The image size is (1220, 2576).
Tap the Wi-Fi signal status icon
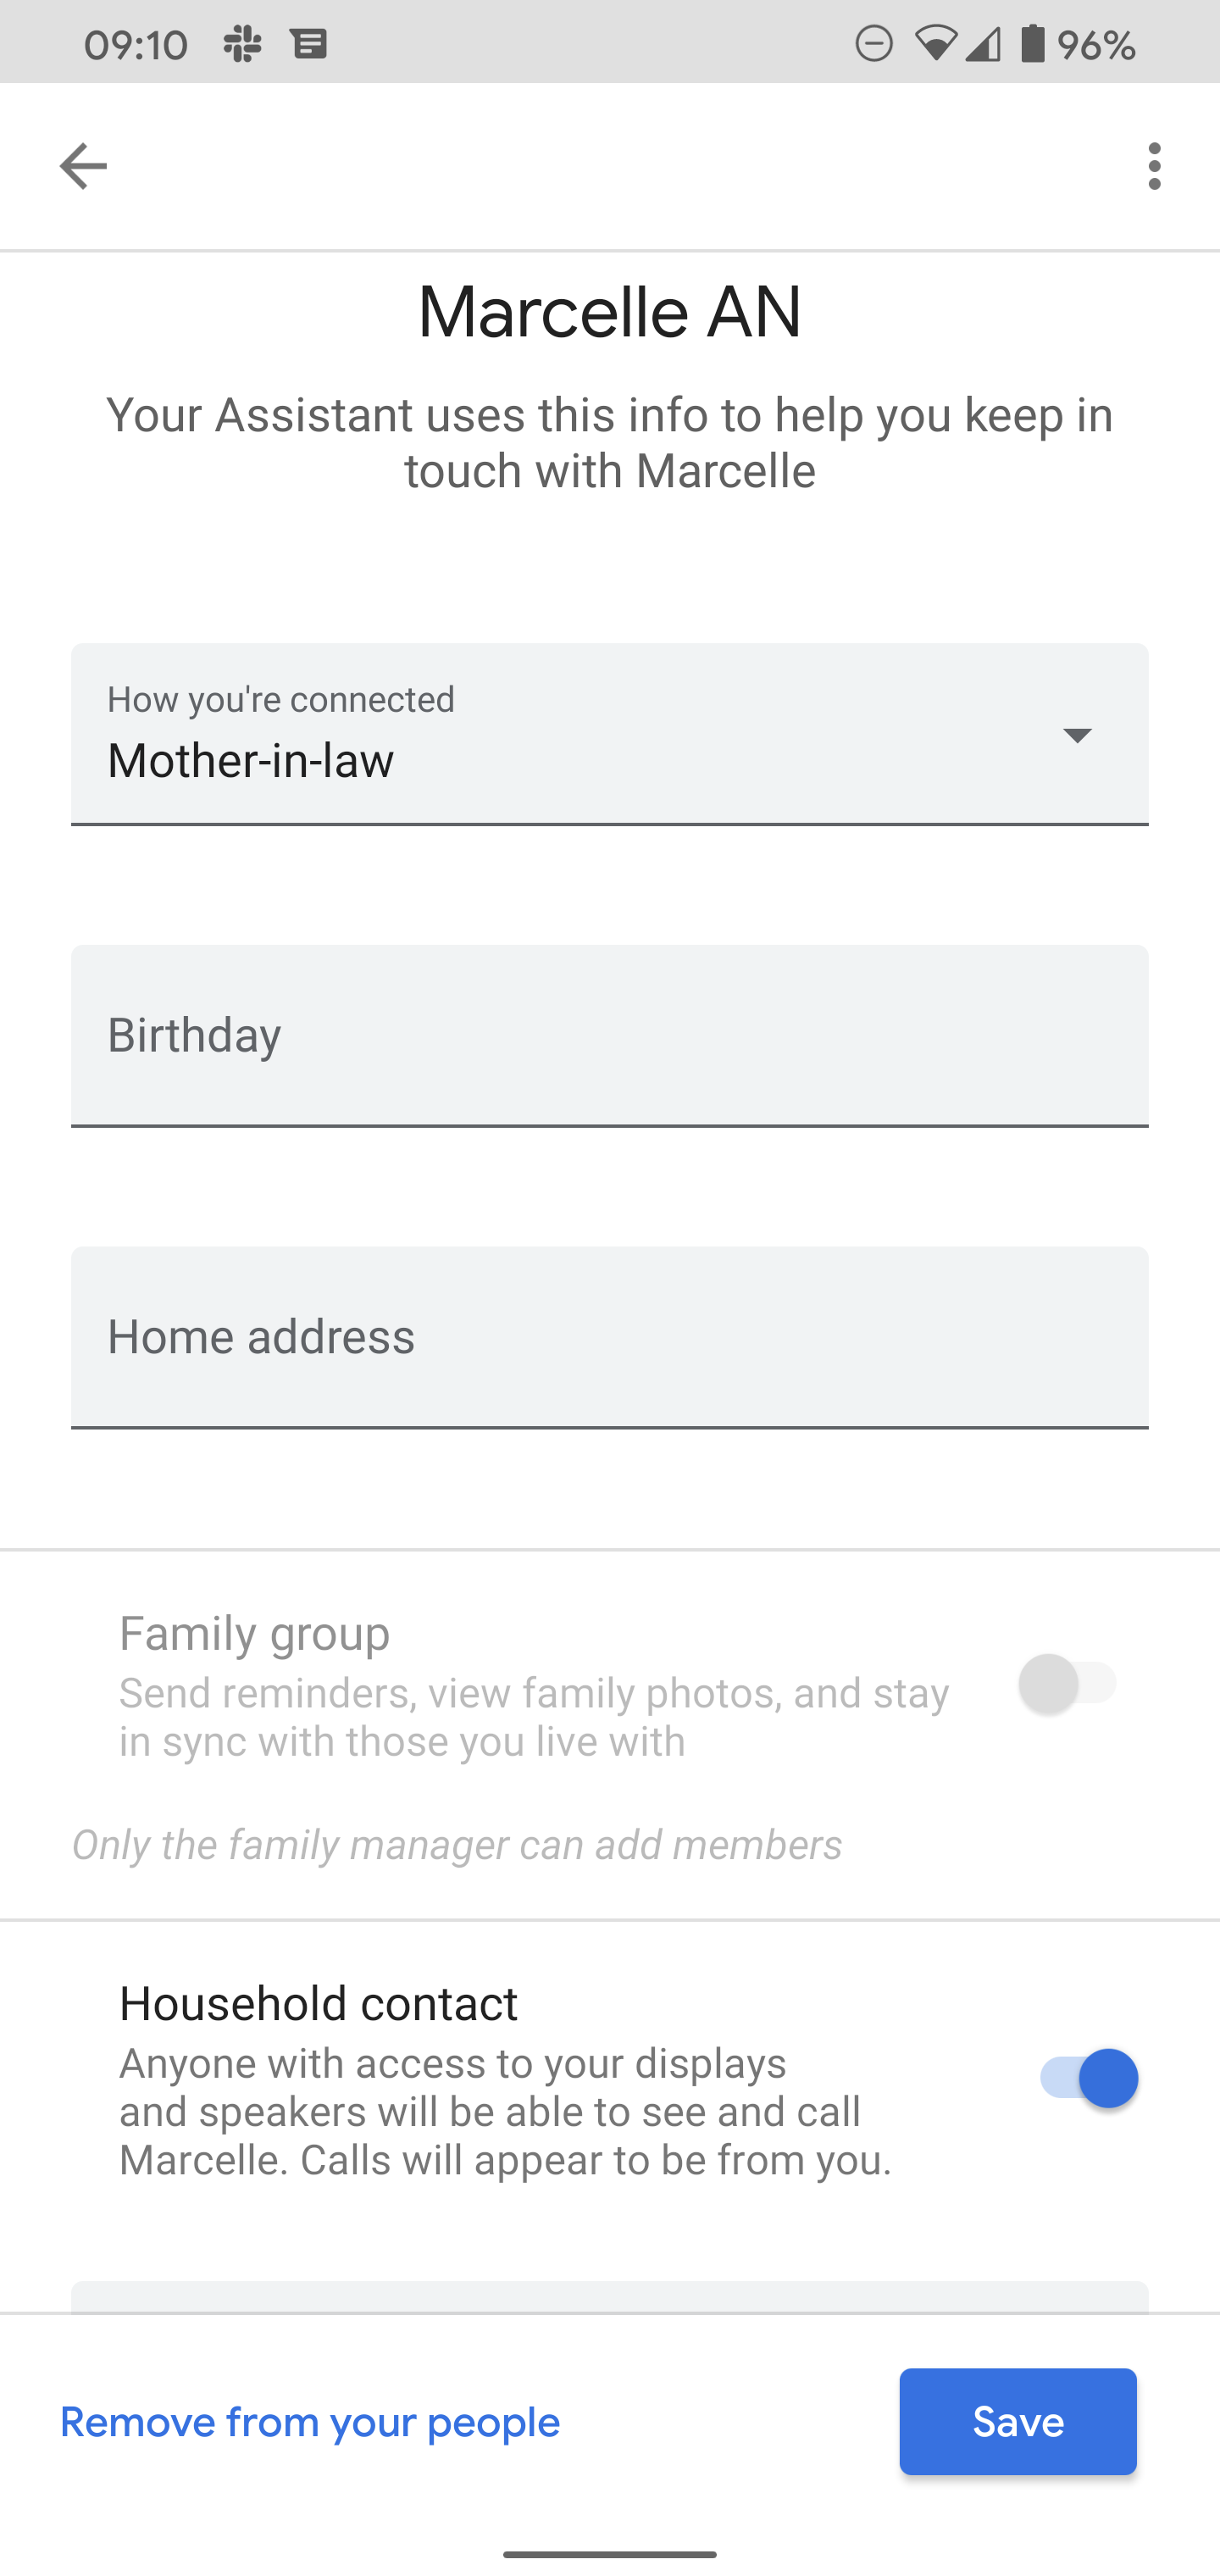[935, 44]
